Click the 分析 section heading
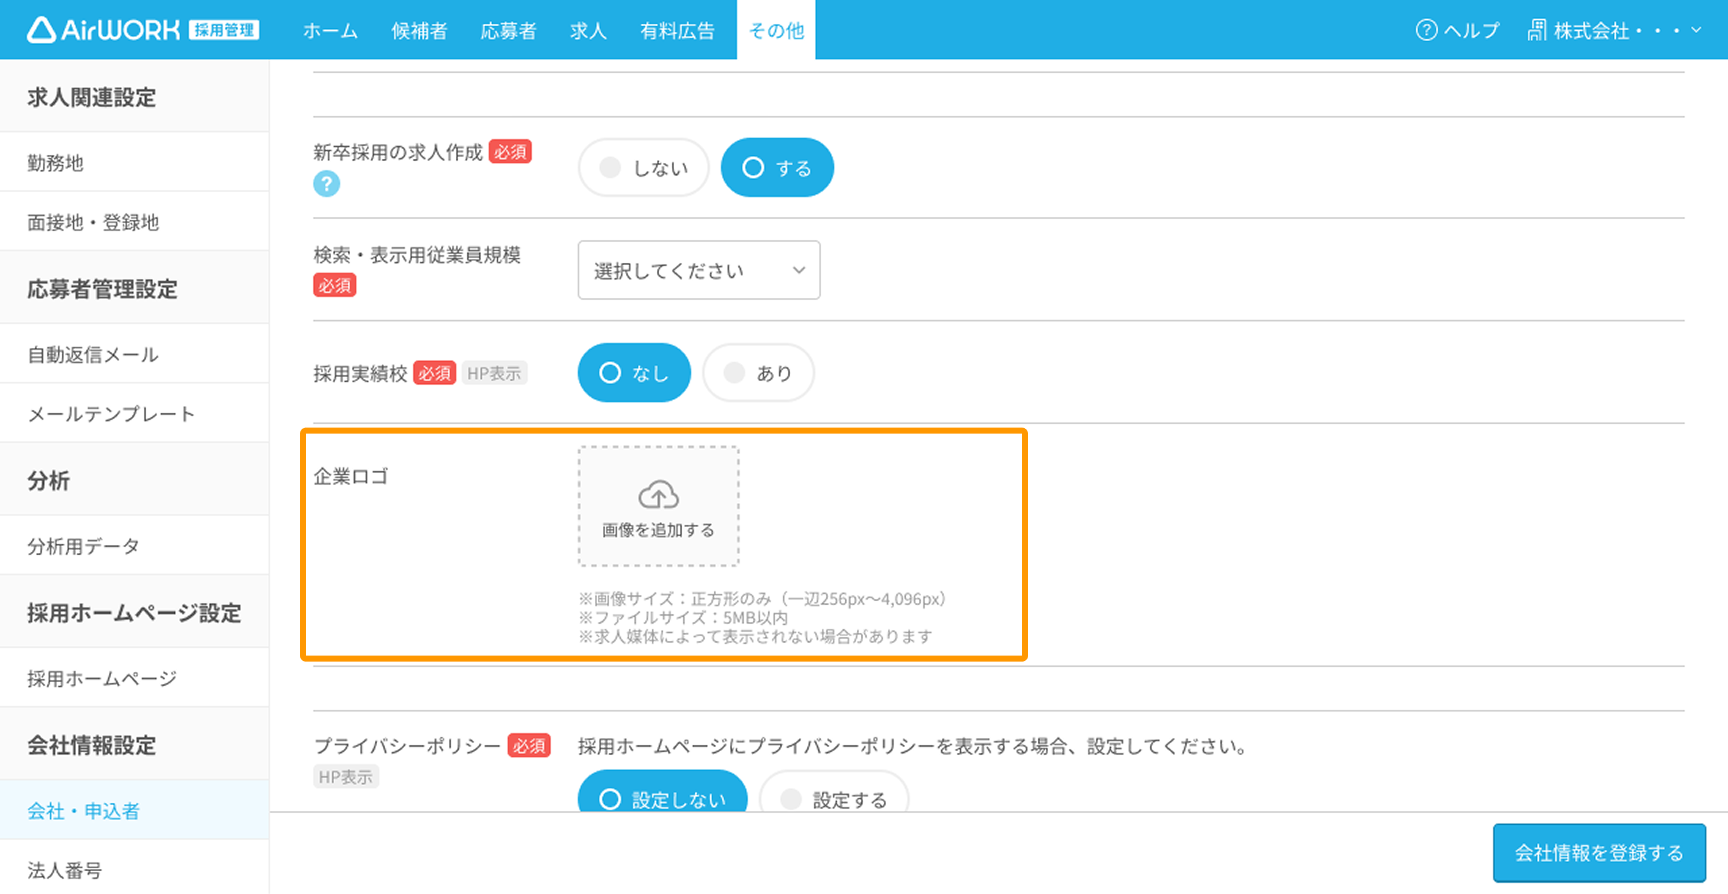Image resolution: width=1728 pixels, height=894 pixels. pyautogui.click(x=48, y=481)
